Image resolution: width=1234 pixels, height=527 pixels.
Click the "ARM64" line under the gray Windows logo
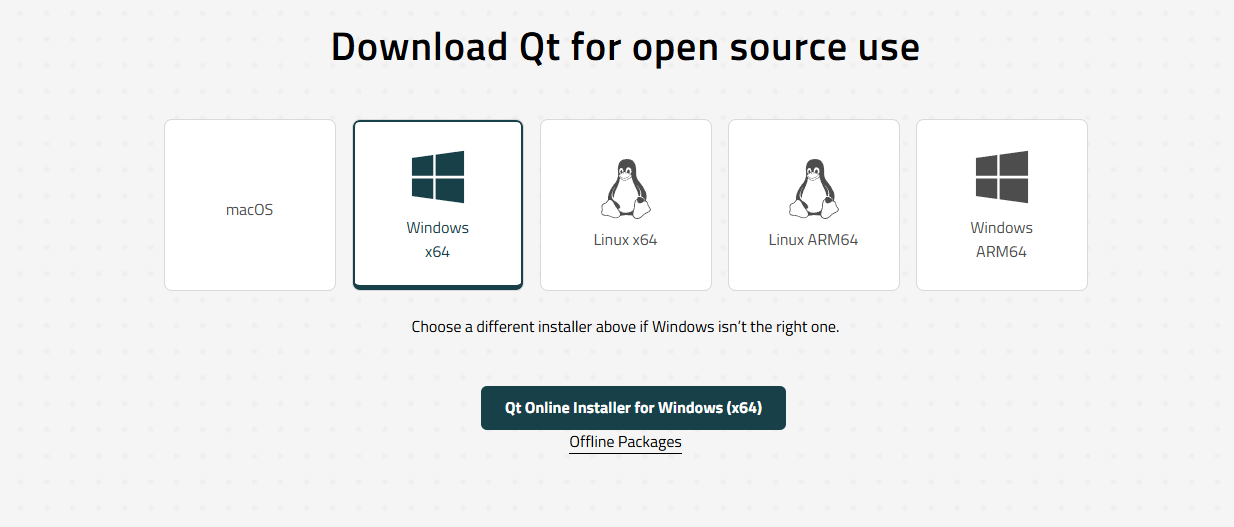coord(1002,252)
